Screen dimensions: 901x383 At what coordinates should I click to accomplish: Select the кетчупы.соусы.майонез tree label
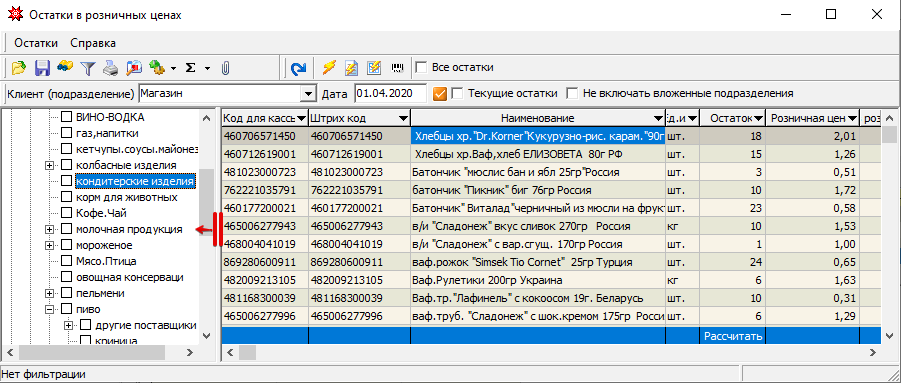click(137, 149)
